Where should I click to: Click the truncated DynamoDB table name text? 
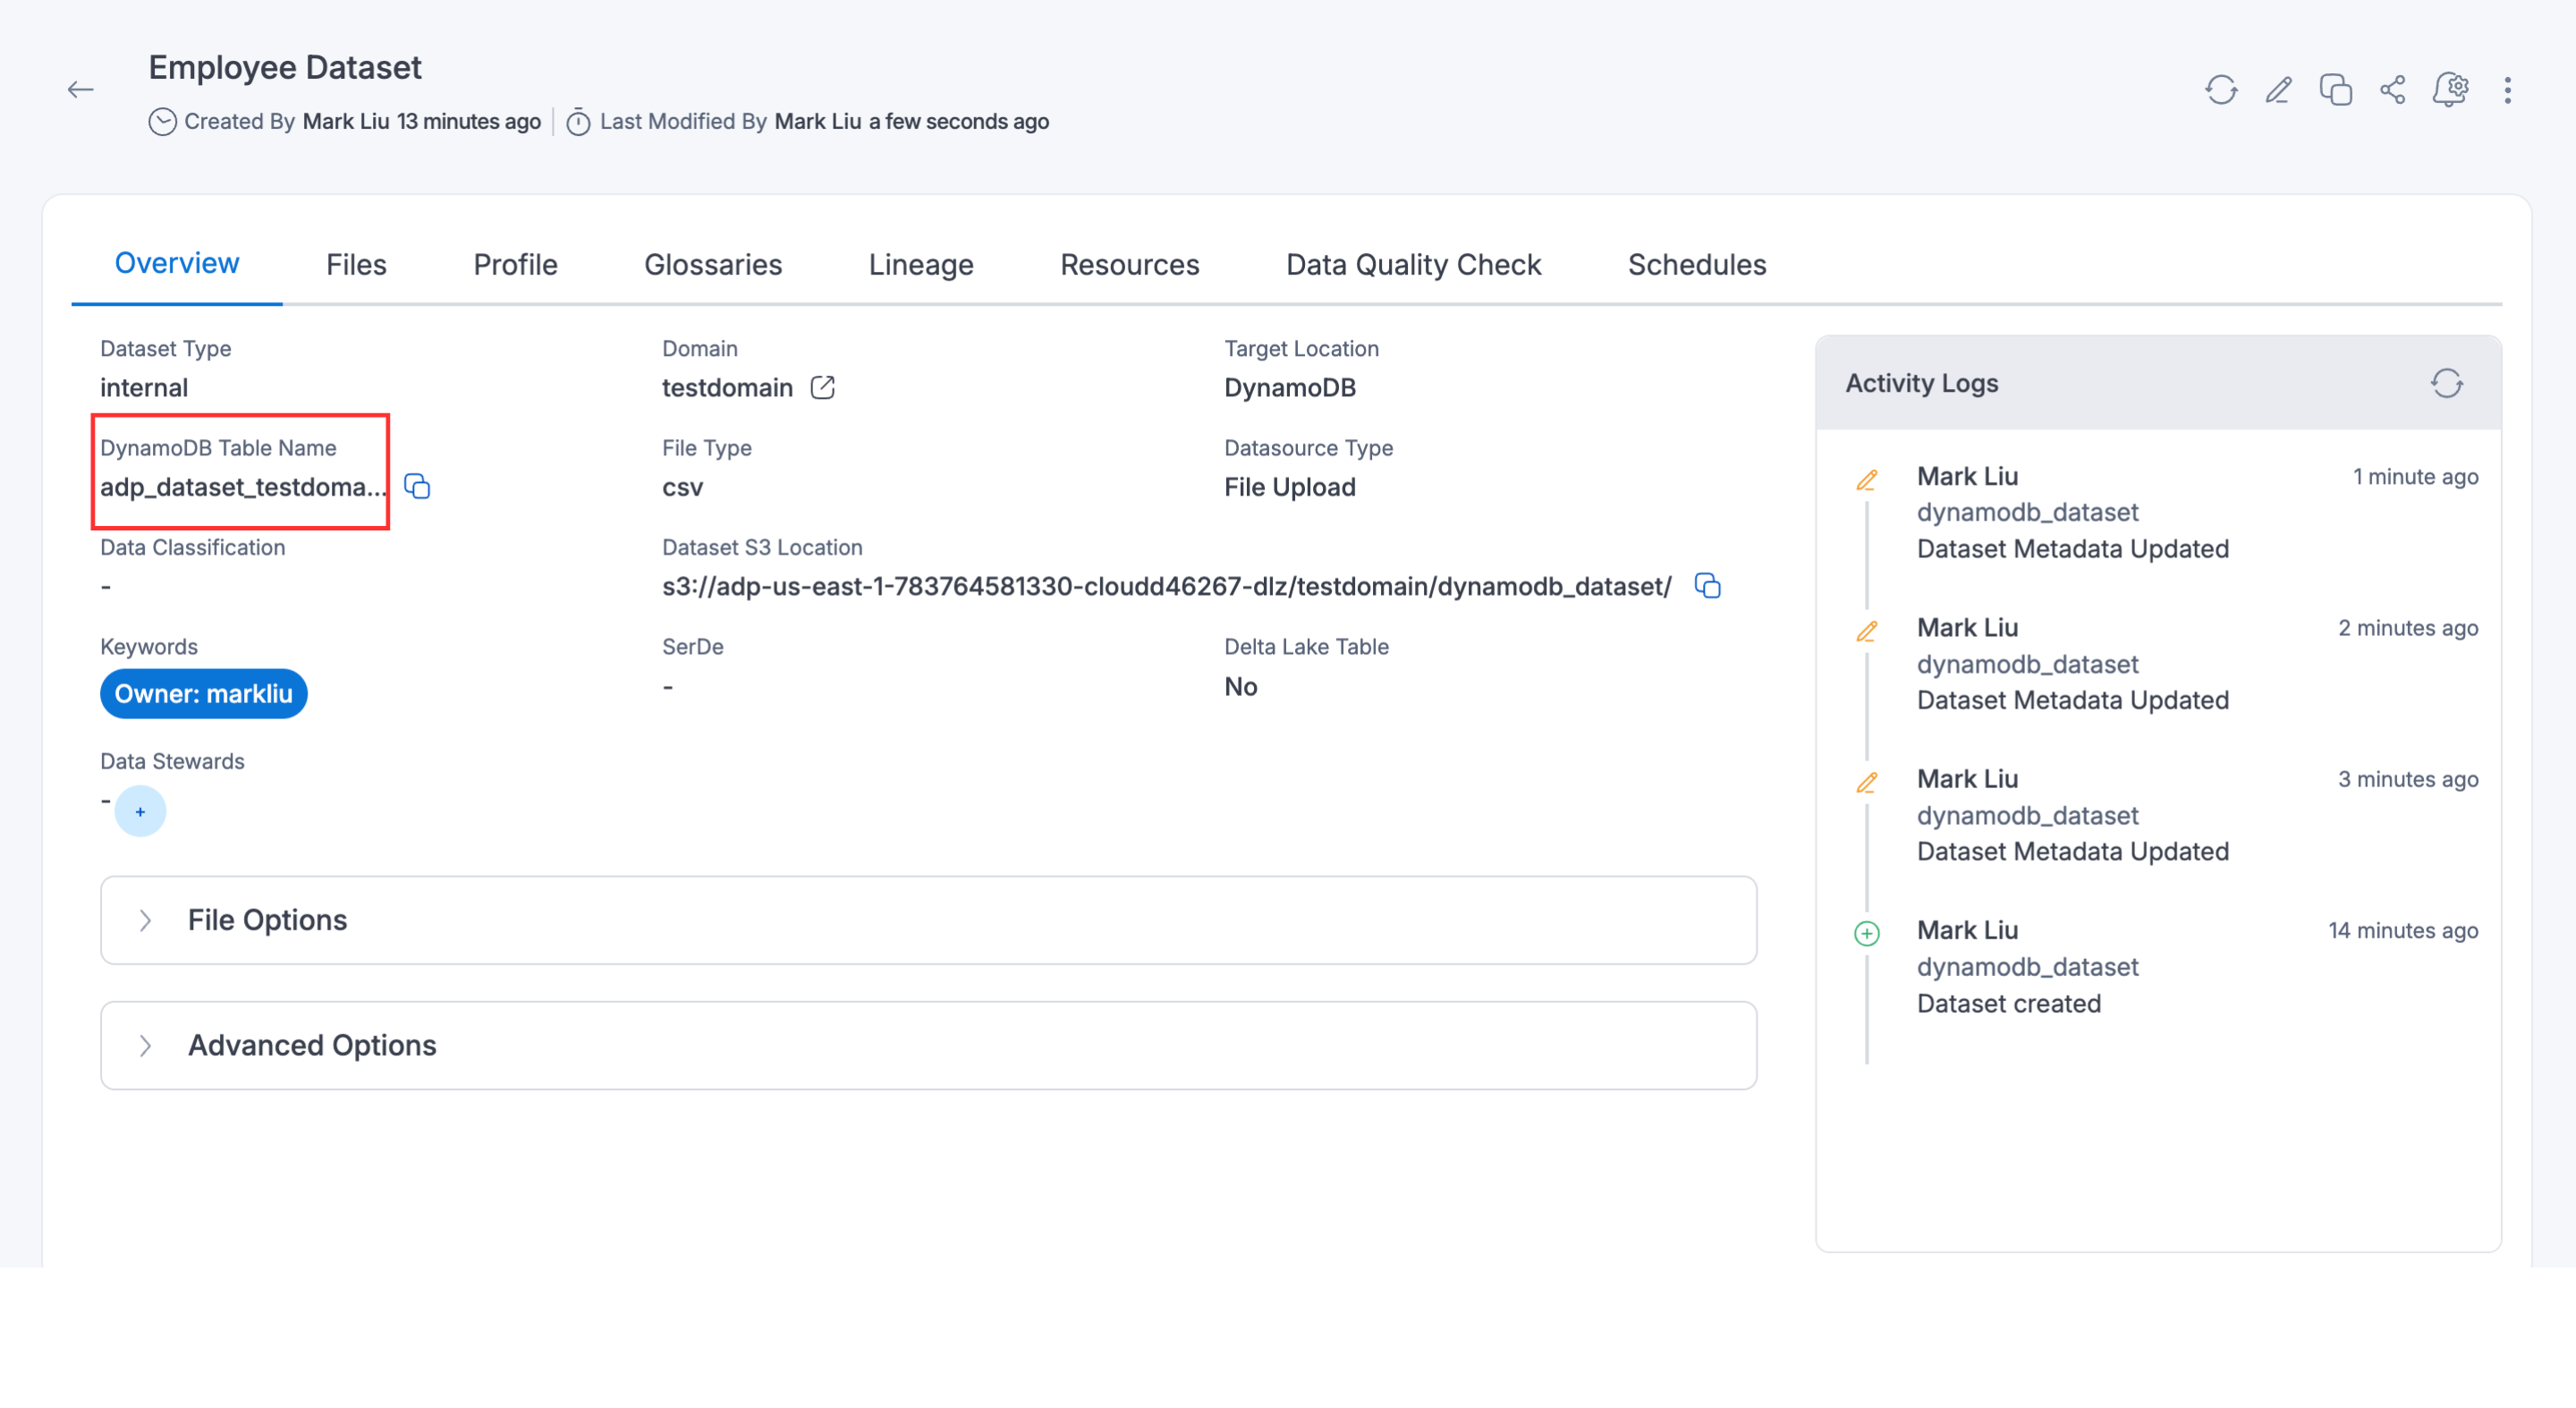click(242, 487)
